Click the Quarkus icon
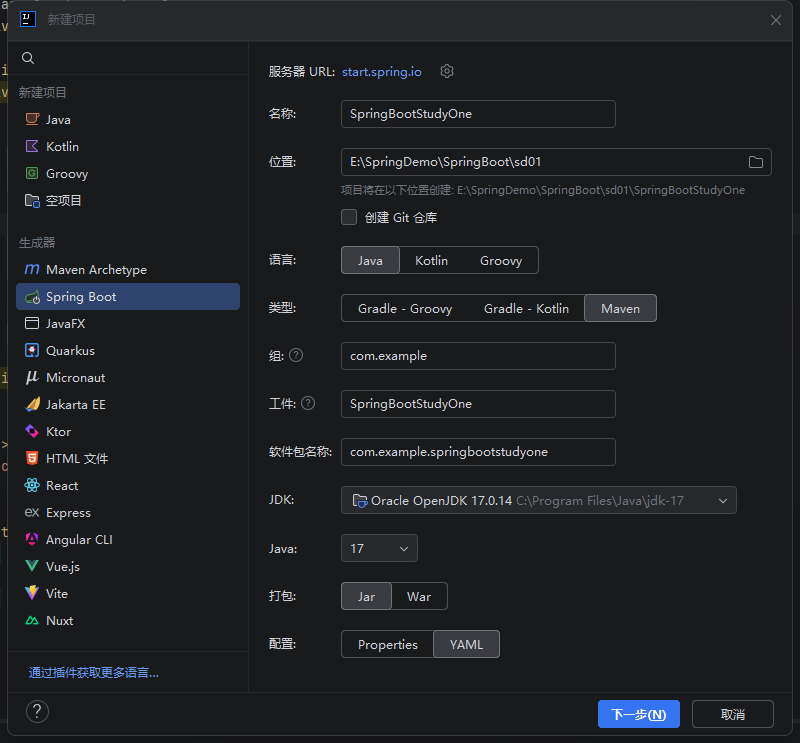The height and width of the screenshot is (743, 800). (32, 350)
